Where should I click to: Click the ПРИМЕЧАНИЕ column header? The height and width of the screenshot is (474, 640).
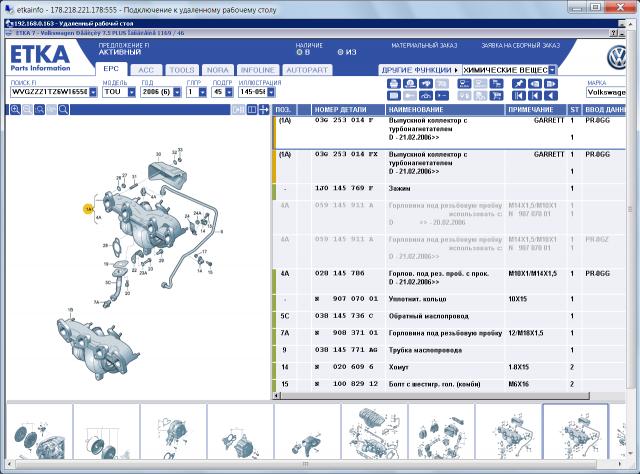coord(536,109)
